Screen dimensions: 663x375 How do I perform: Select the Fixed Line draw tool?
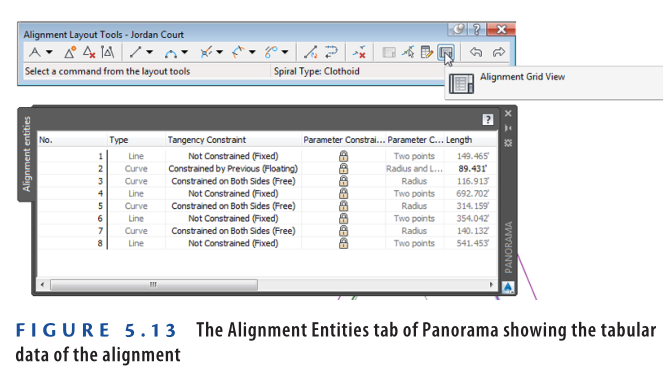point(135,52)
